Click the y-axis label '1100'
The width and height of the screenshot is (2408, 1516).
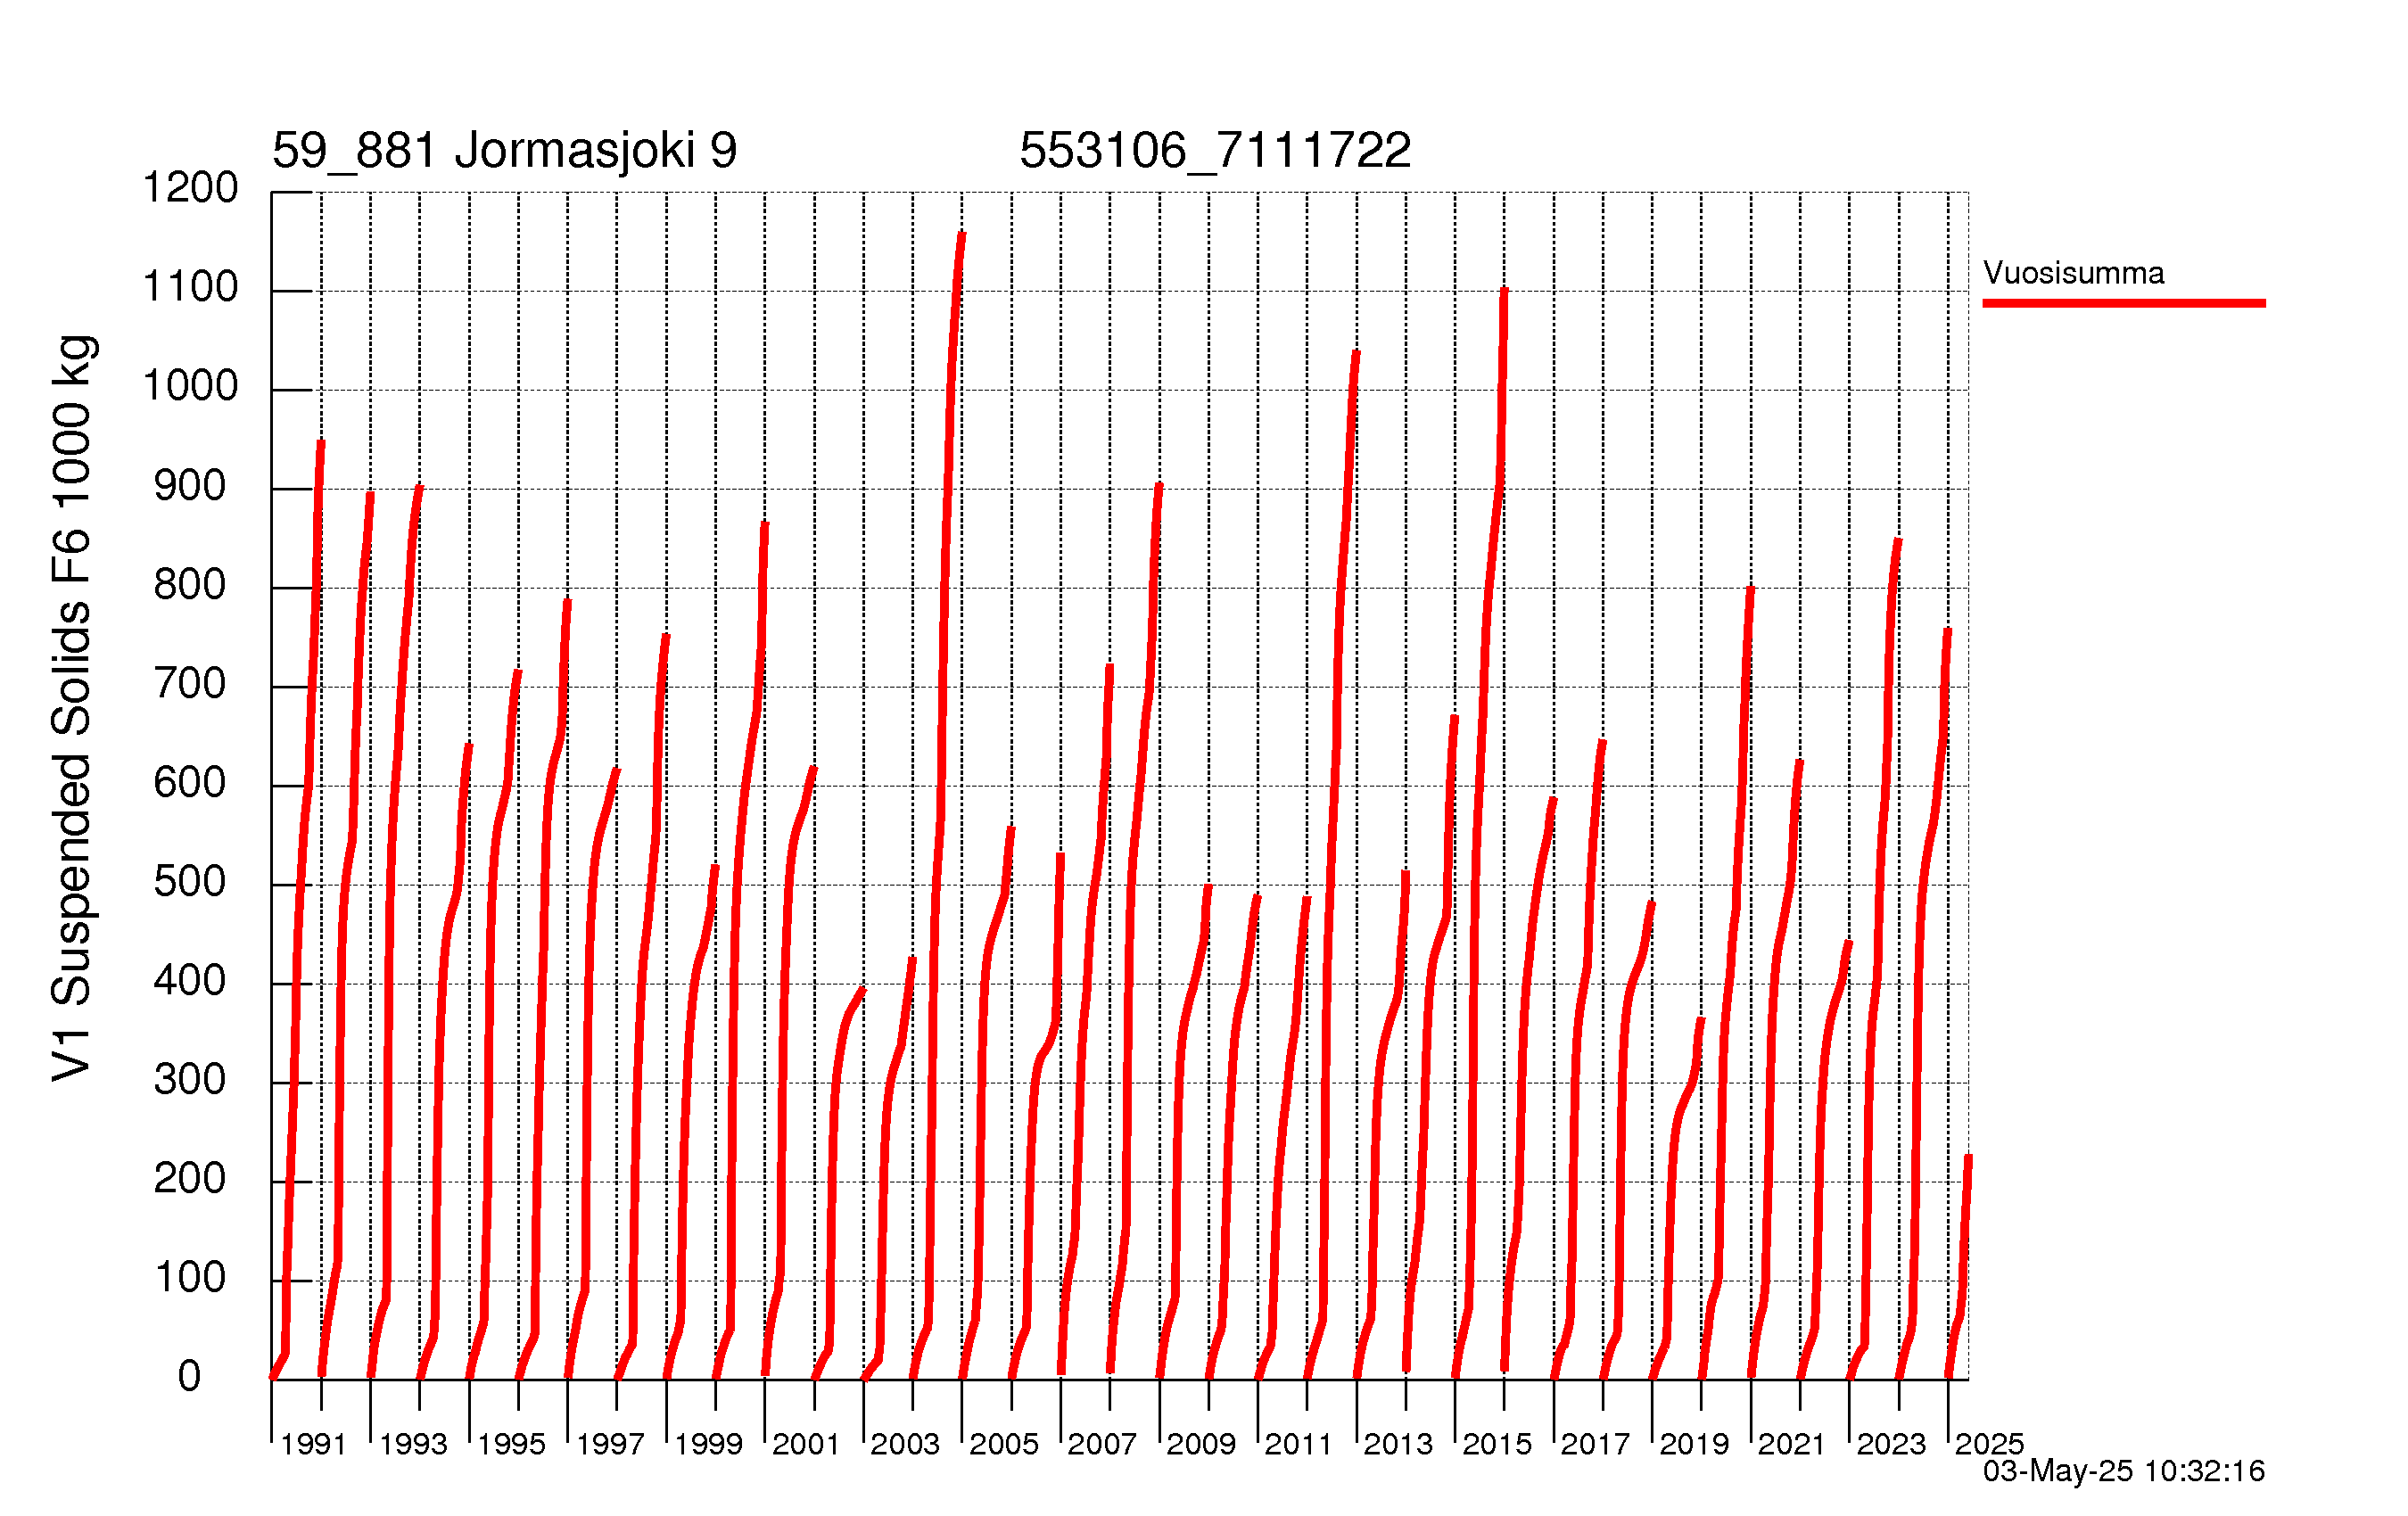pyautogui.click(x=190, y=287)
